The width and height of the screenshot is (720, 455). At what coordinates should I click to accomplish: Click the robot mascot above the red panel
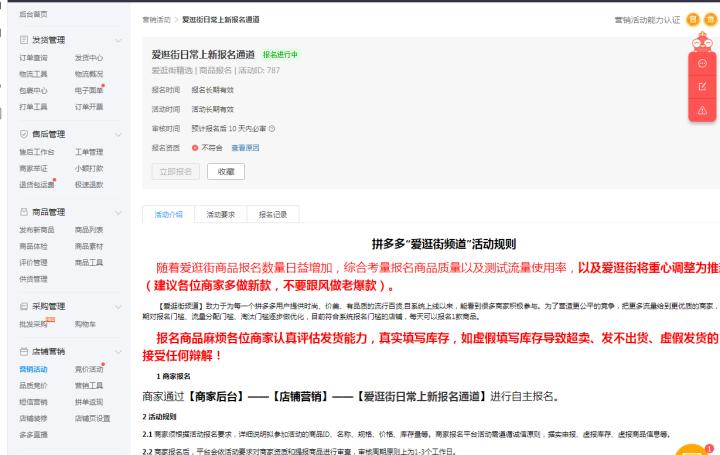point(702,42)
